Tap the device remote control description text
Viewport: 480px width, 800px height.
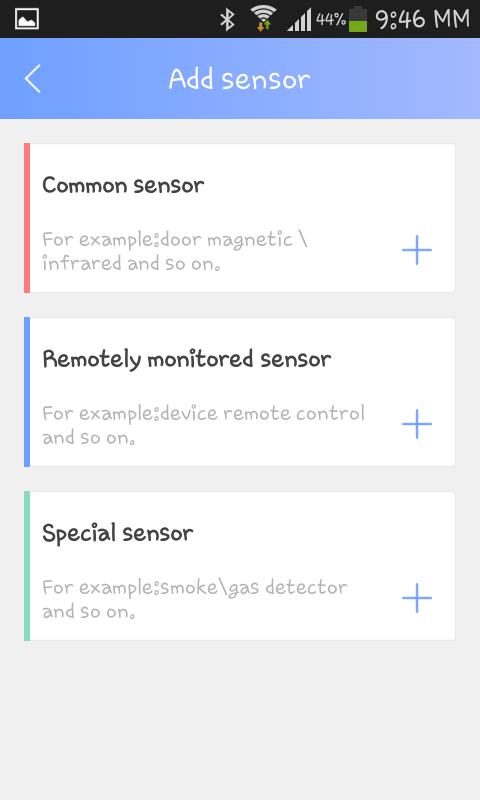pyautogui.click(x=204, y=425)
